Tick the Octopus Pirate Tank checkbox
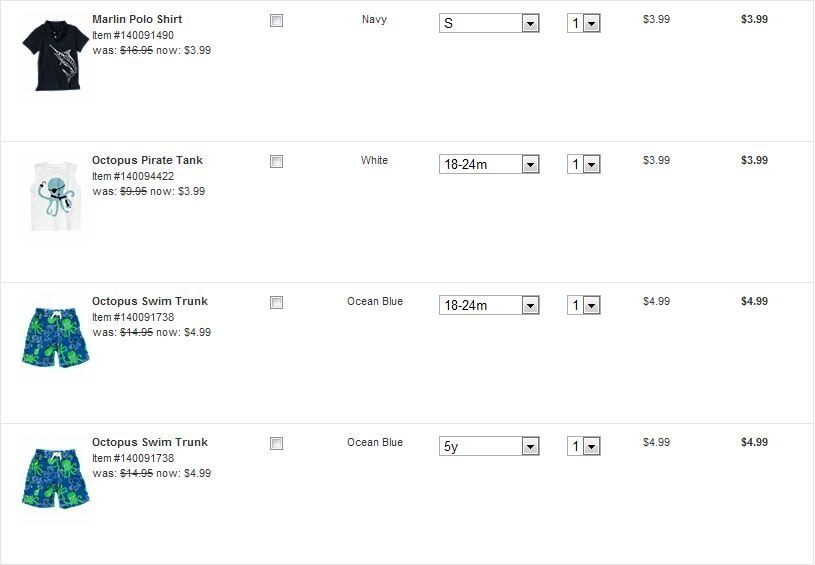 277,162
